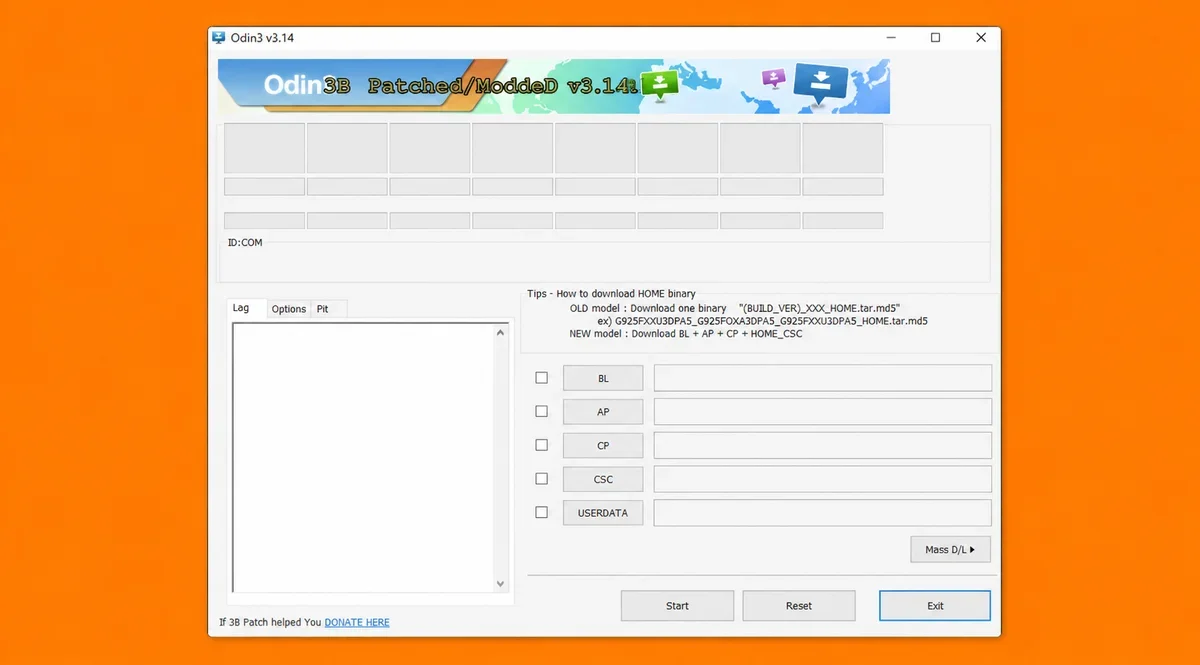Click the BL file path field

tap(823, 378)
